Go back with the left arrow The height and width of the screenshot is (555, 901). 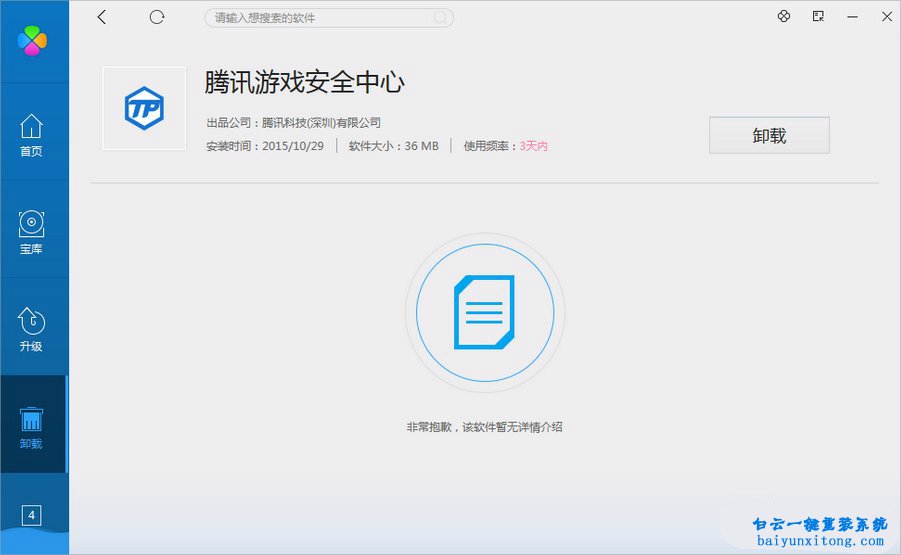click(x=102, y=17)
